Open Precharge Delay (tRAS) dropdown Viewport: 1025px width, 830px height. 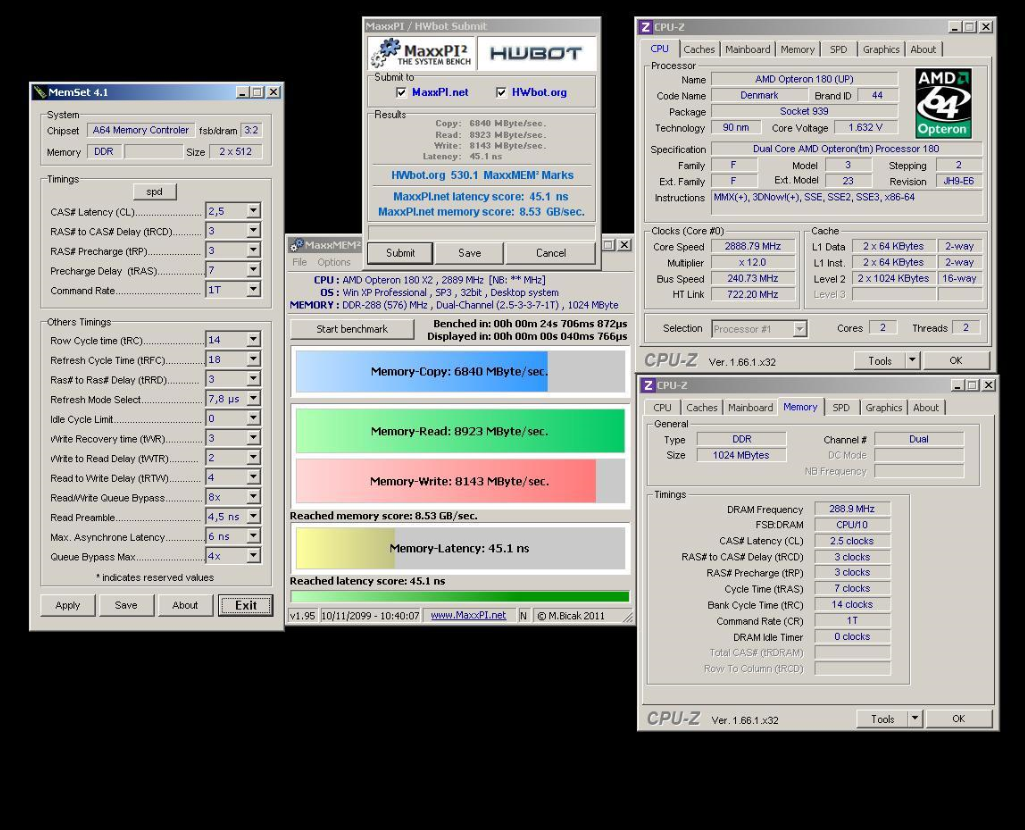tap(253, 269)
